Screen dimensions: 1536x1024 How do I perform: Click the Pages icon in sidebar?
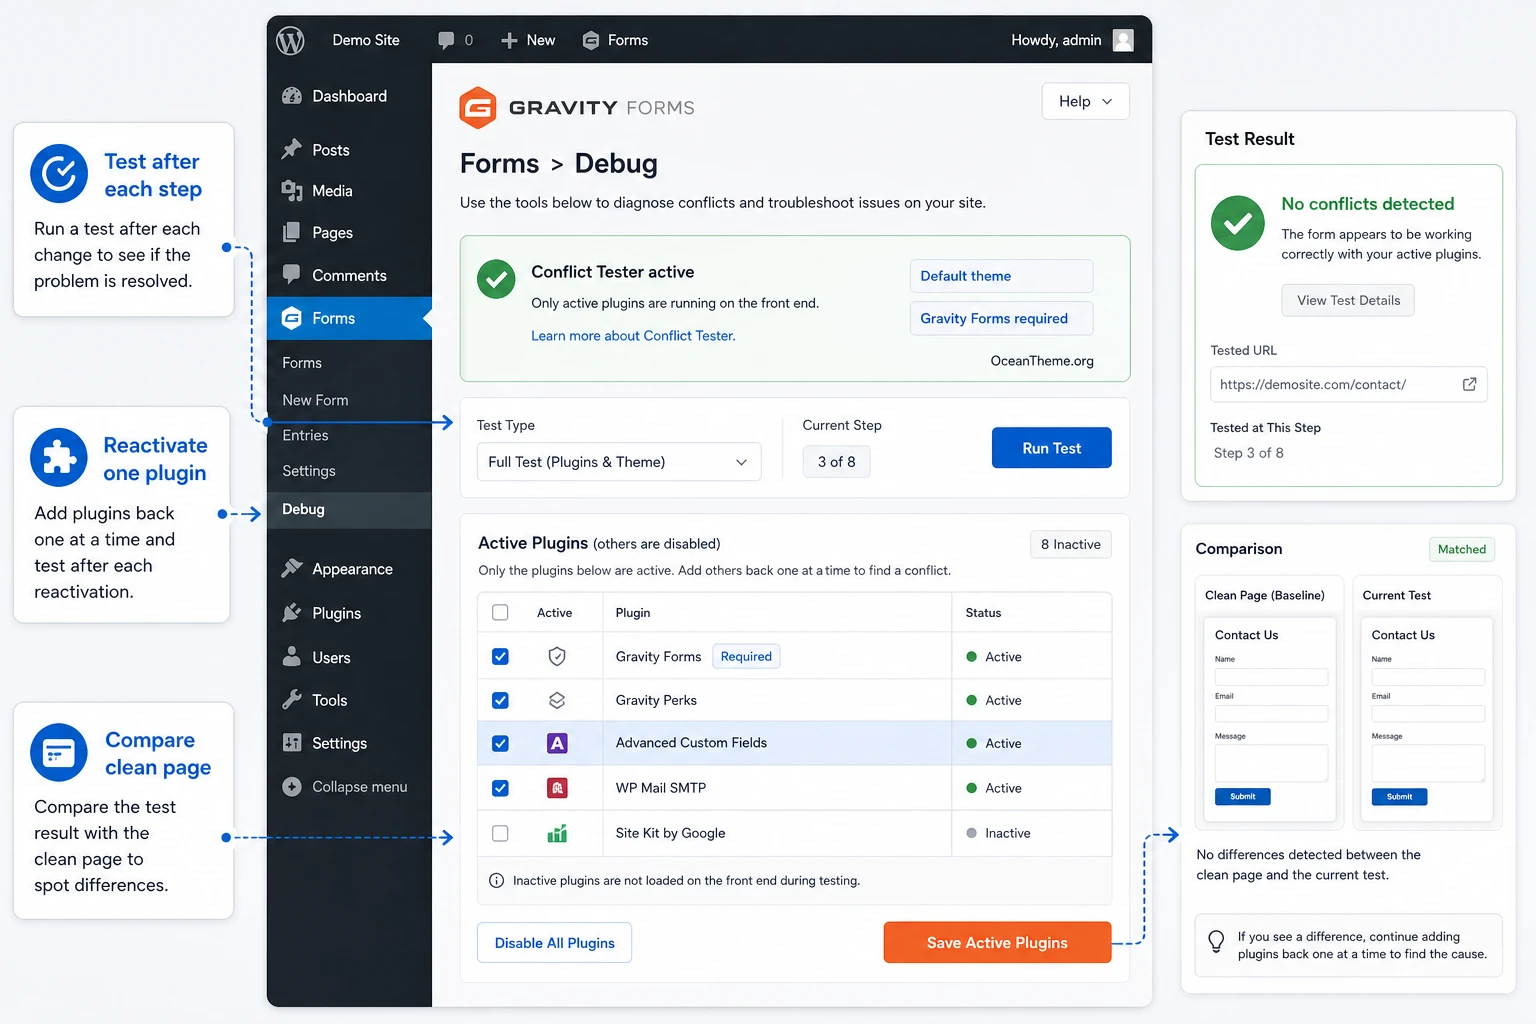(292, 233)
